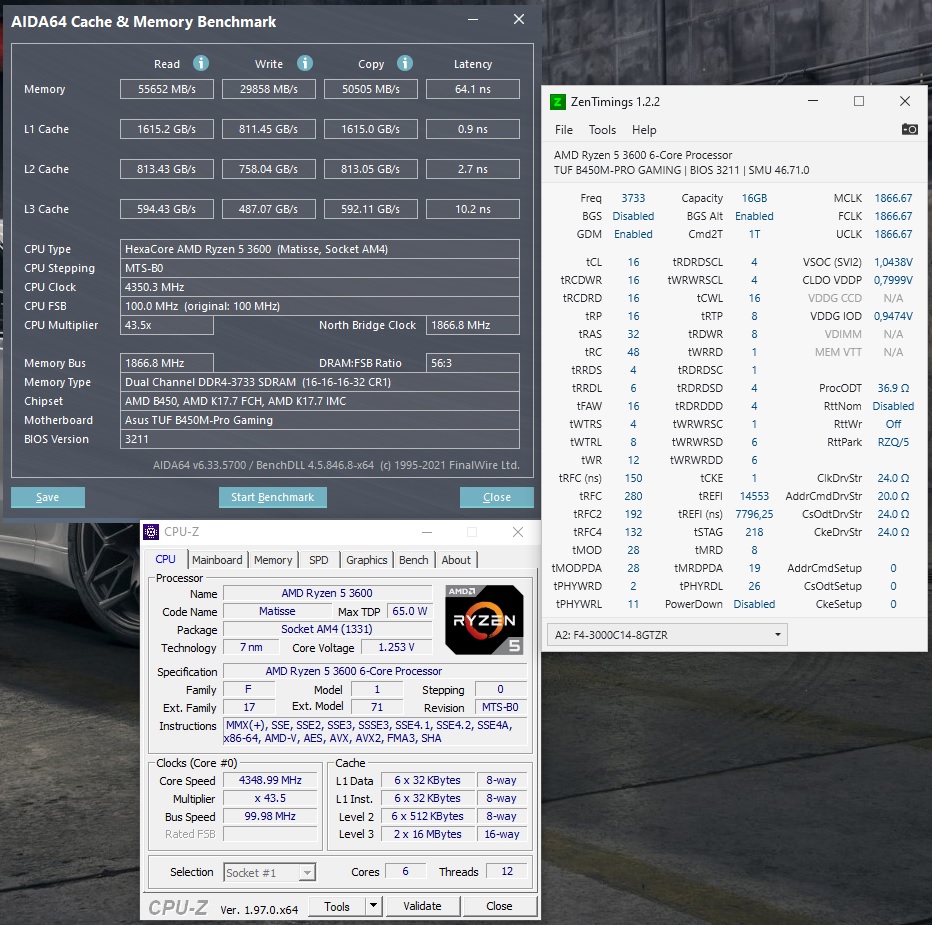Click the RttPark value RZQ/5
Image resolution: width=932 pixels, height=925 pixels.
pyautogui.click(x=893, y=442)
